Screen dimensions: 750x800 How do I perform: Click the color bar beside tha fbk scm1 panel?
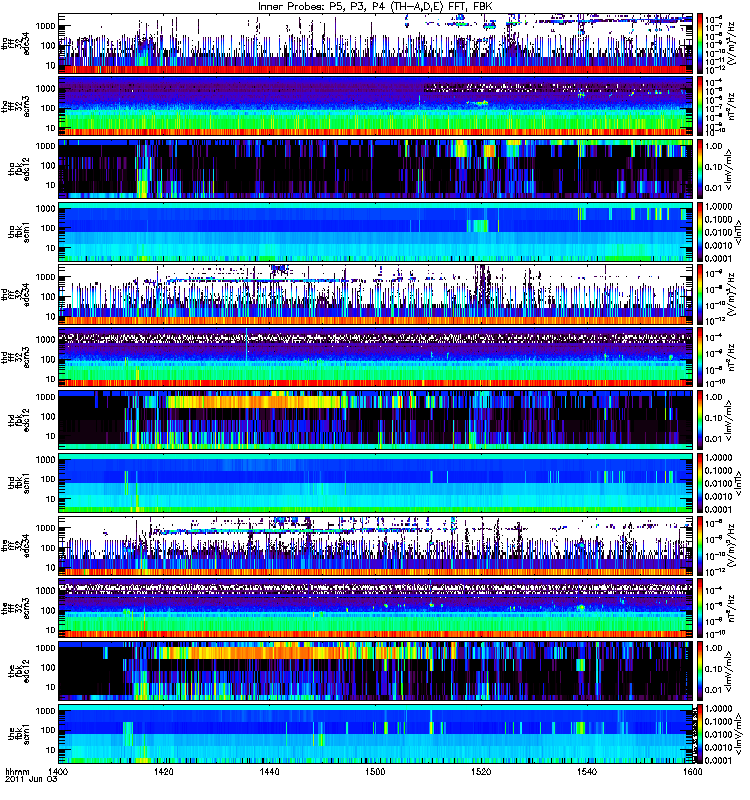699,232
